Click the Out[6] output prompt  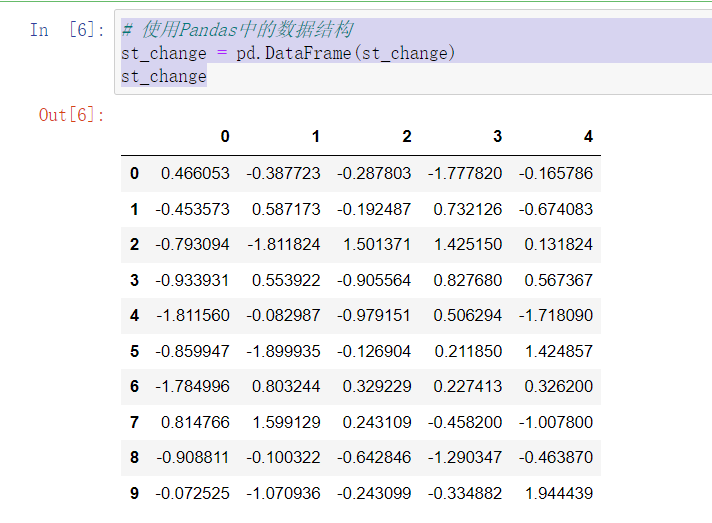tap(72, 115)
